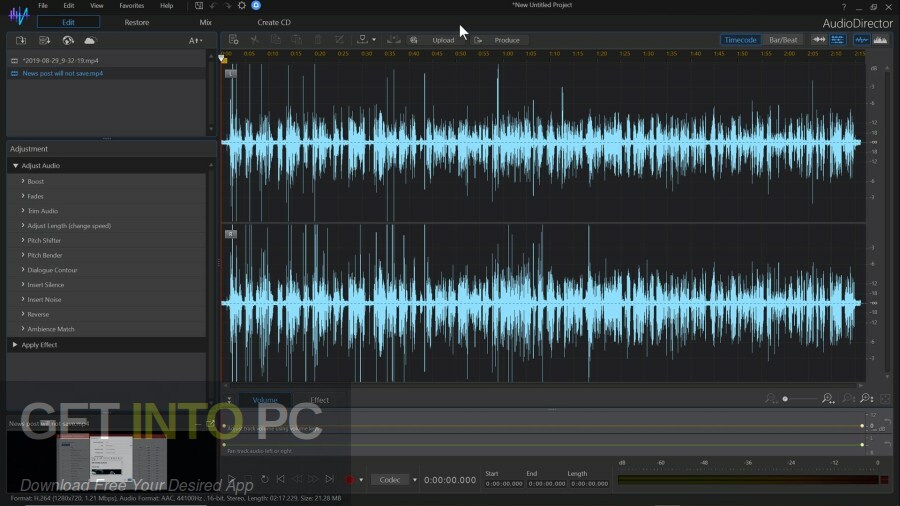Open the File menu
The height and width of the screenshot is (506, 900).
click(43, 6)
